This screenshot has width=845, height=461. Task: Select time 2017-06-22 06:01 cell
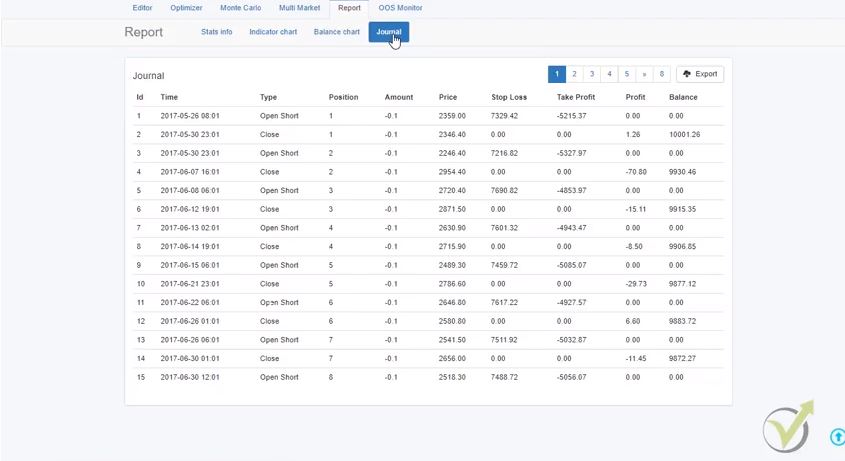190,302
